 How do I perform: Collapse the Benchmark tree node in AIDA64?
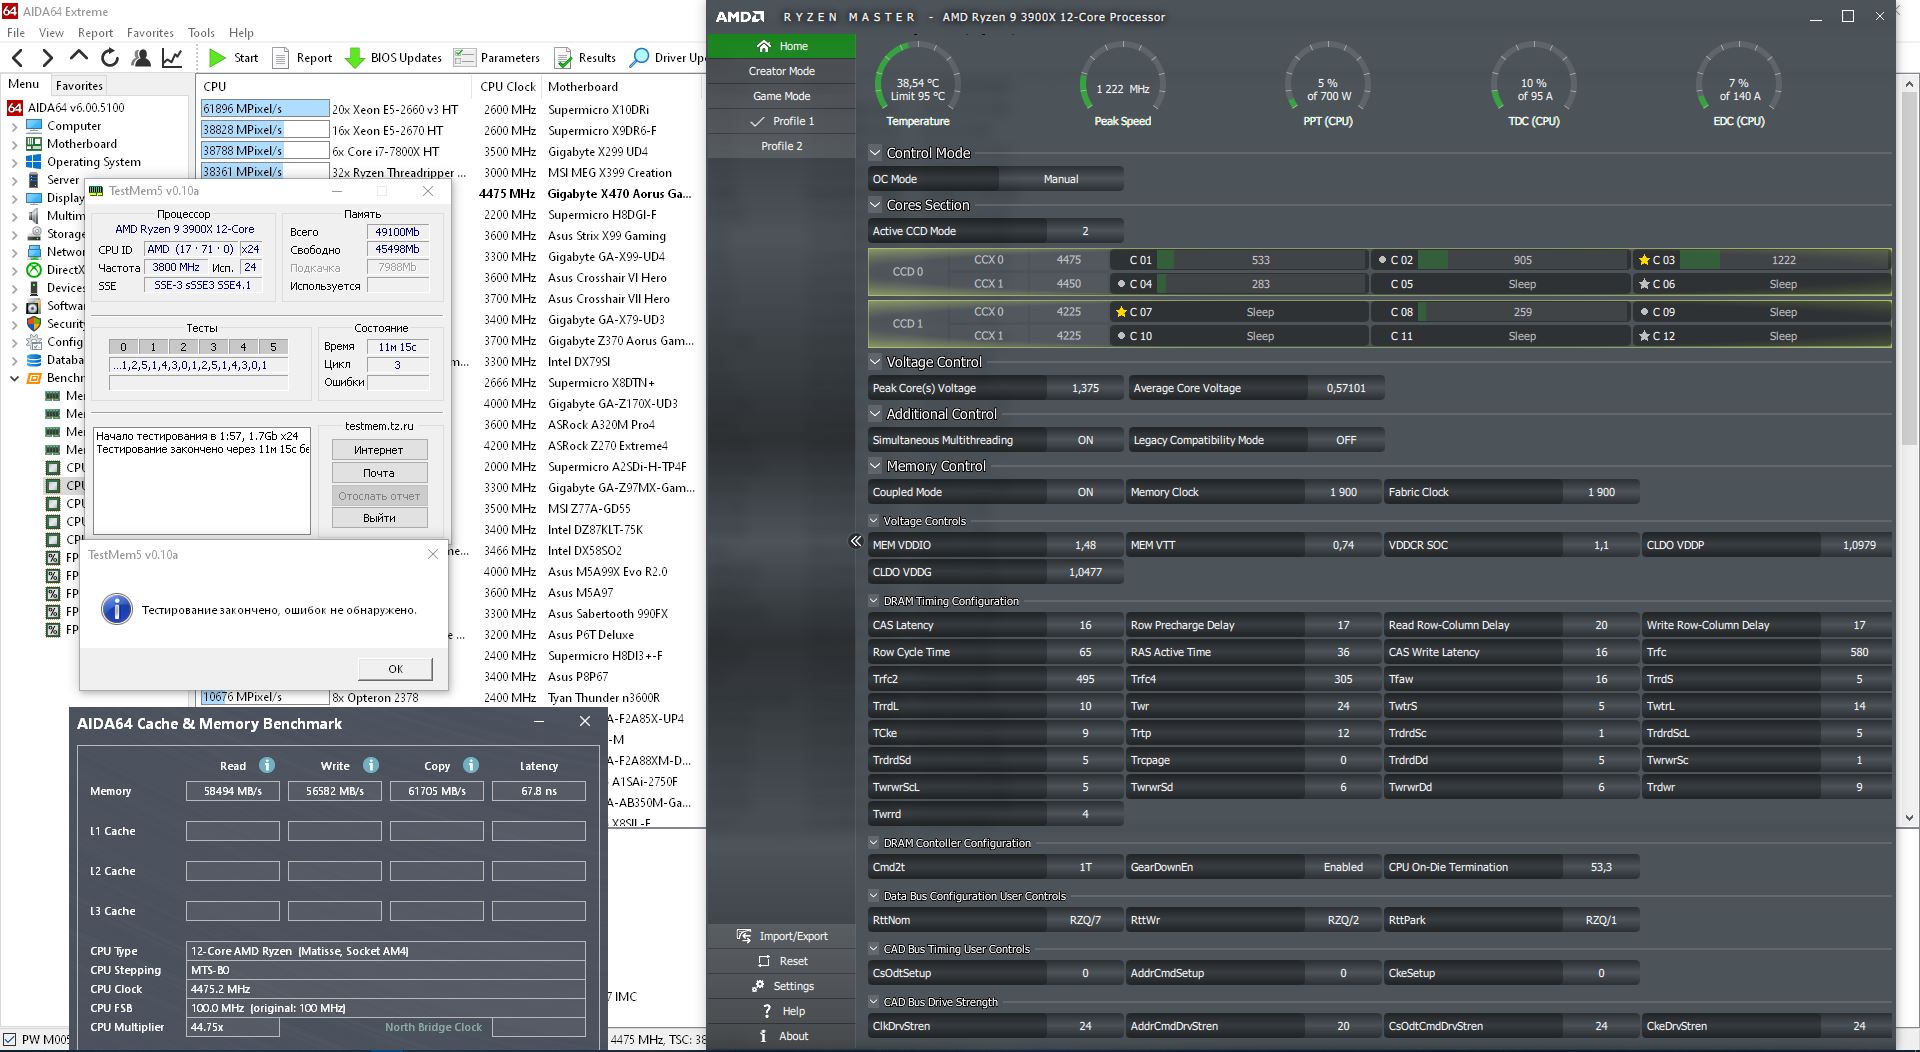coord(14,378)
